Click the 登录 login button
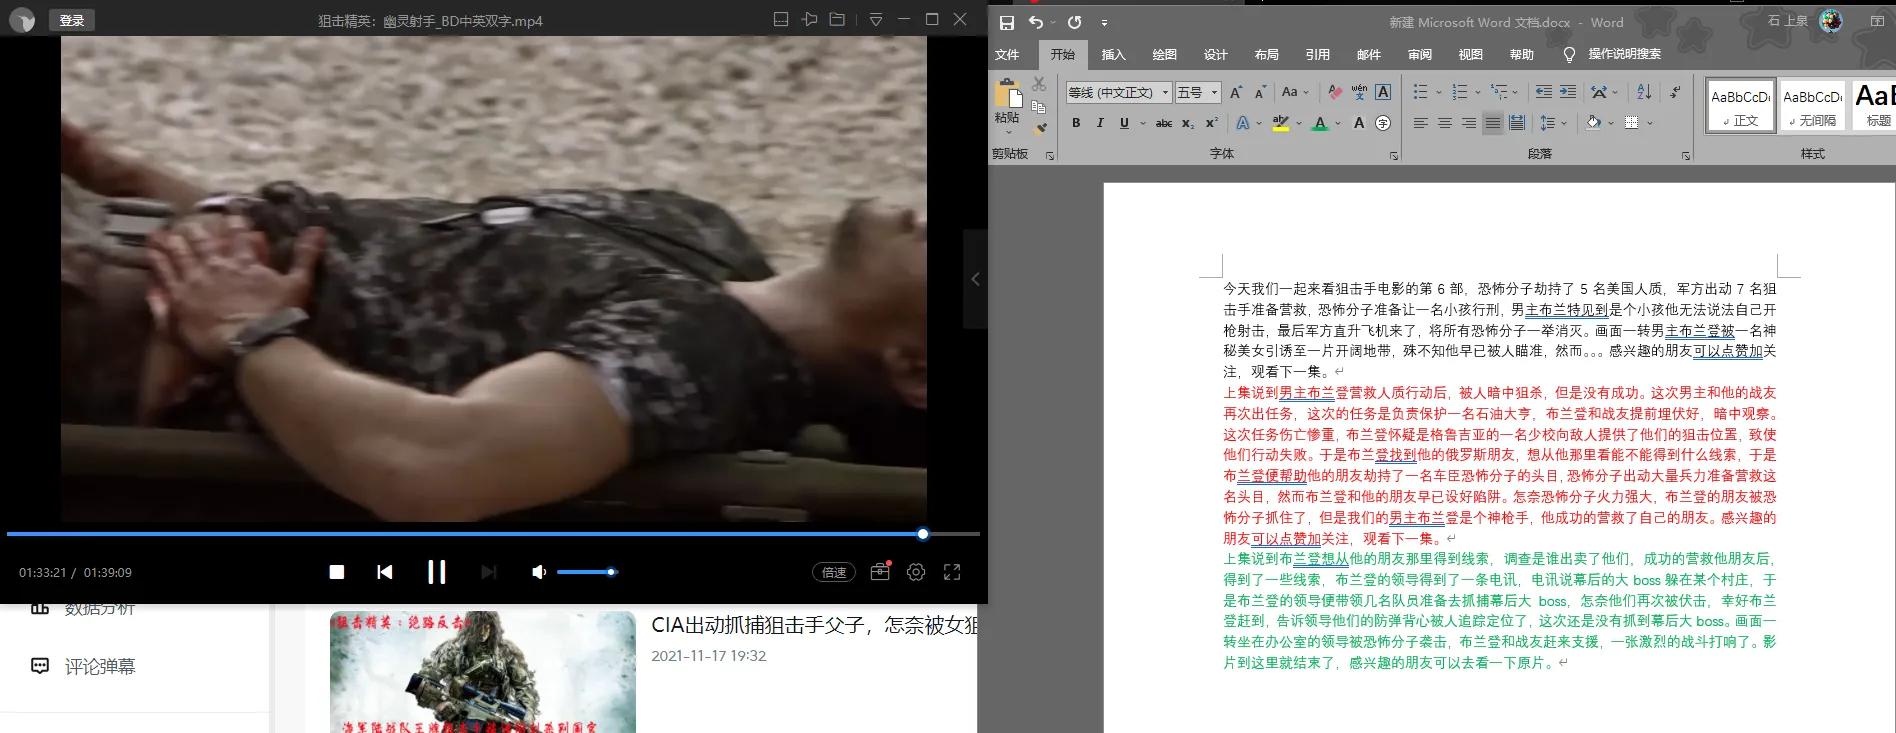The width and height of the screenshot is (1896, 733). pos(71,20)
